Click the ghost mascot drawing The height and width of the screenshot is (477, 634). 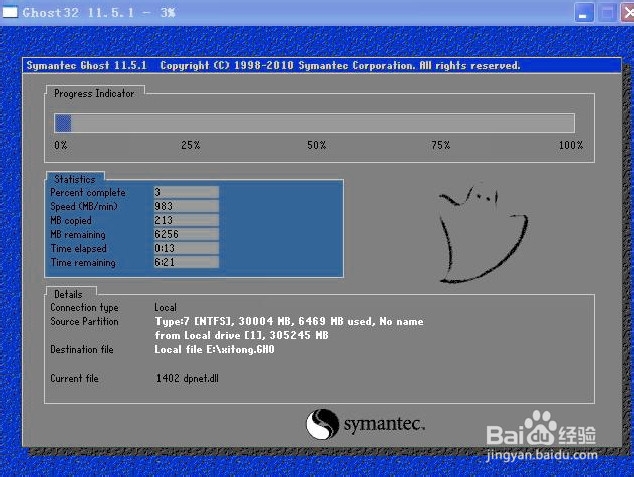pos(483,233)
